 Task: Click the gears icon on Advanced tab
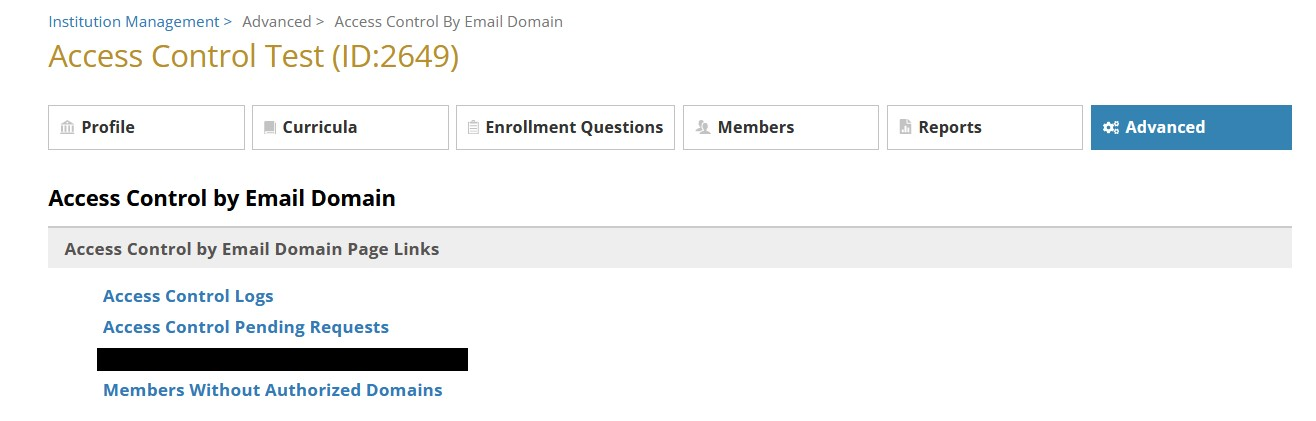click(x=1110, y=128)
